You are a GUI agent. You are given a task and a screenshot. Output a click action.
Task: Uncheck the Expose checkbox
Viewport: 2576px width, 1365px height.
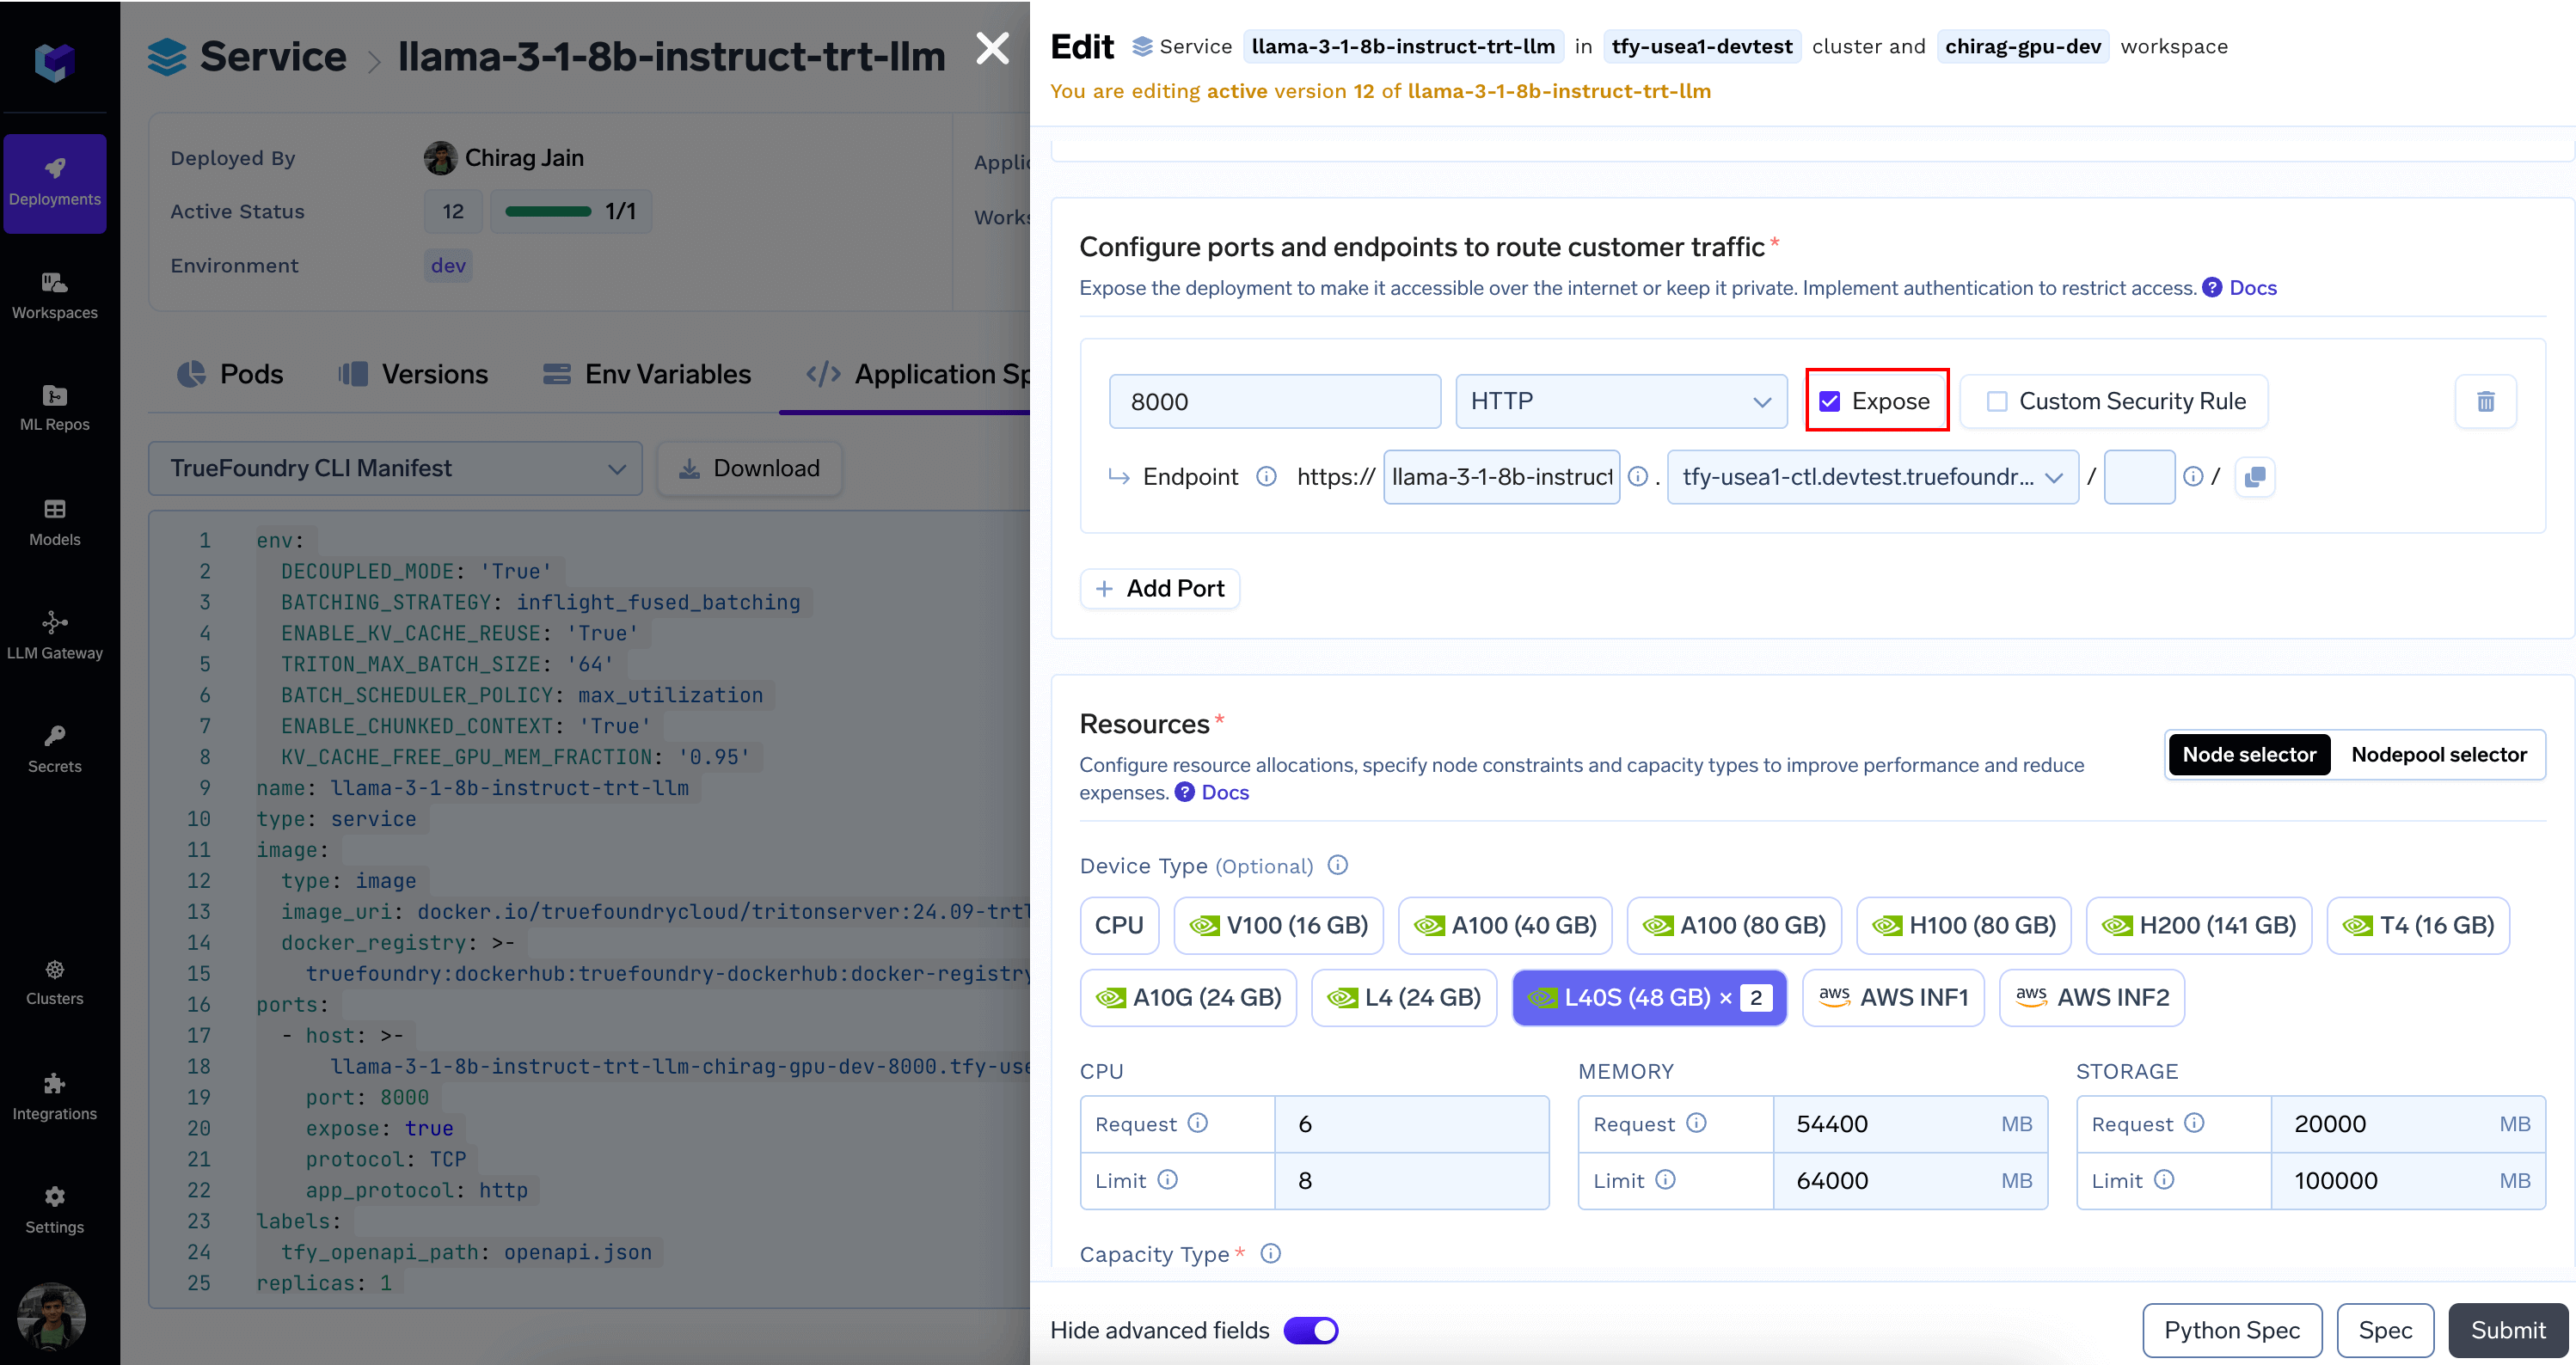click(1829, 401)
